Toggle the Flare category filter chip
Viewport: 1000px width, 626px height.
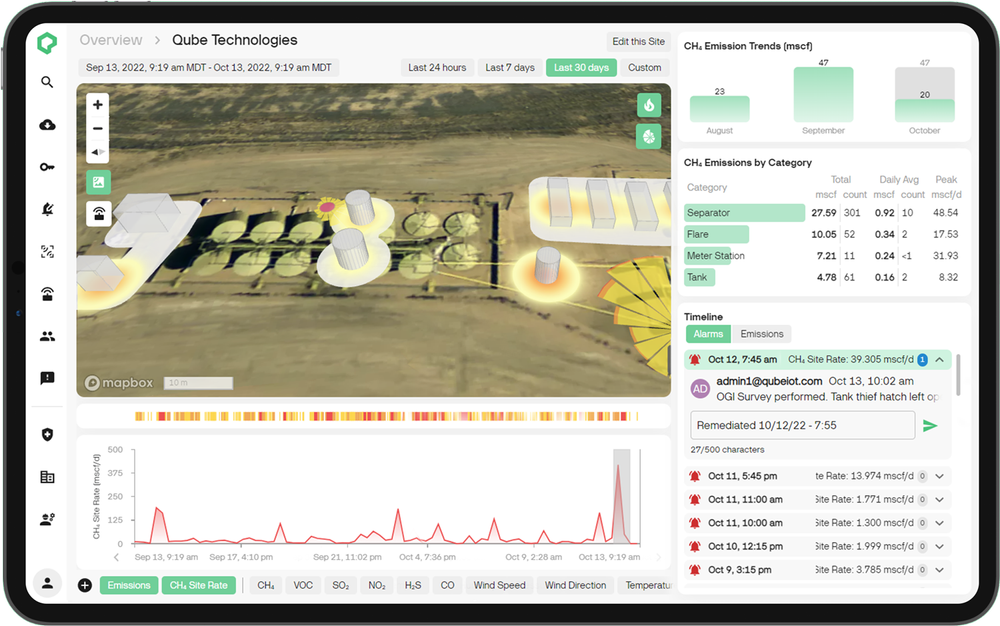716,233
